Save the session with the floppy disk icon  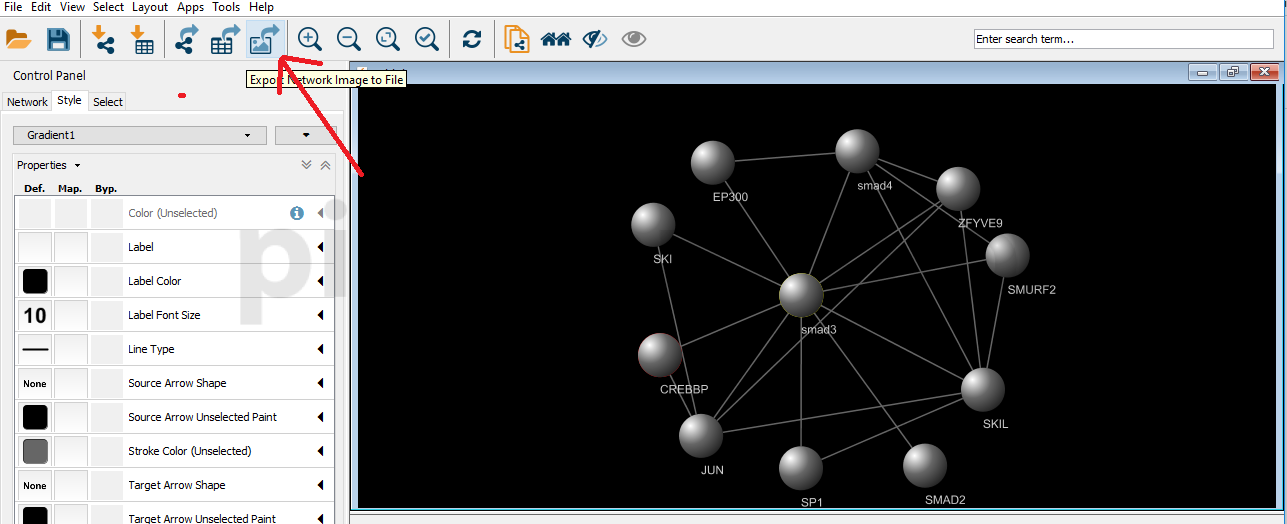tap(58, 39)
